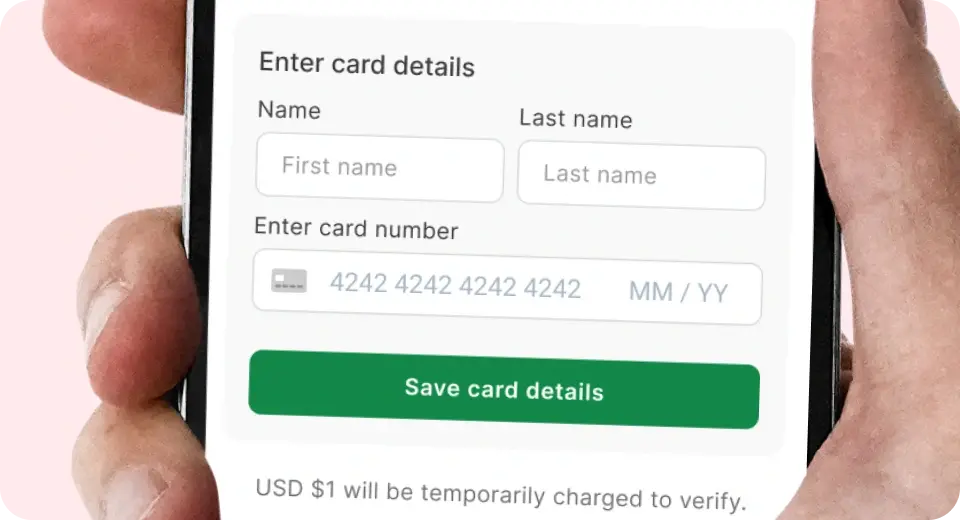
Task: Click the "Enter card details" heading
Action: (x=367, y=65)
